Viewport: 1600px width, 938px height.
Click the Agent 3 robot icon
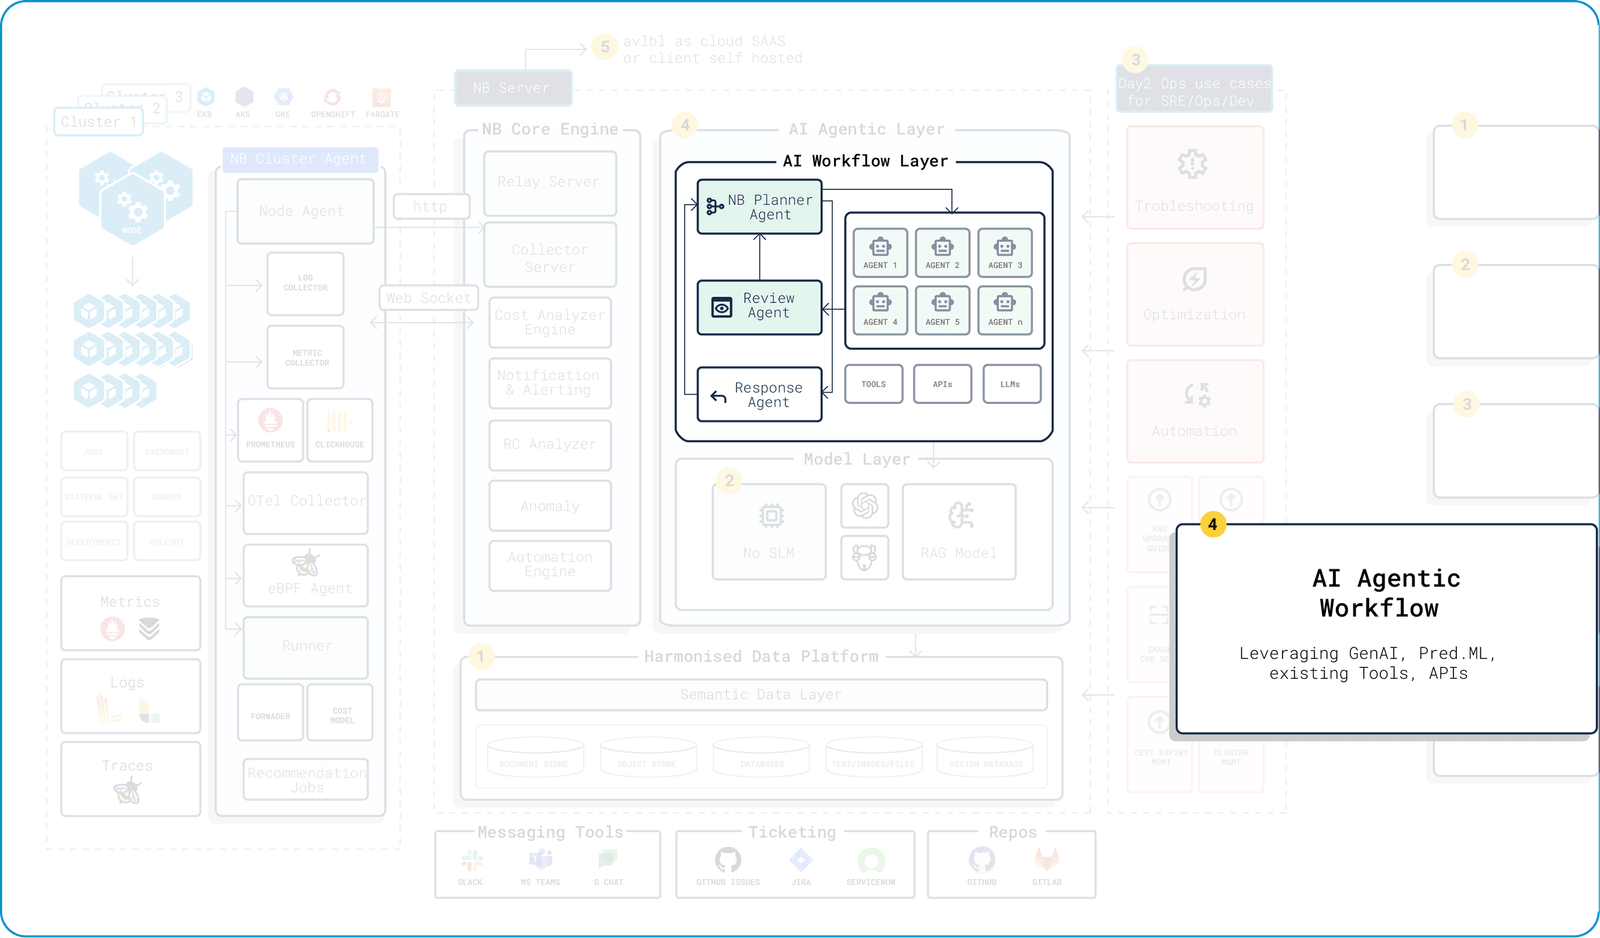coord(1005,247)
